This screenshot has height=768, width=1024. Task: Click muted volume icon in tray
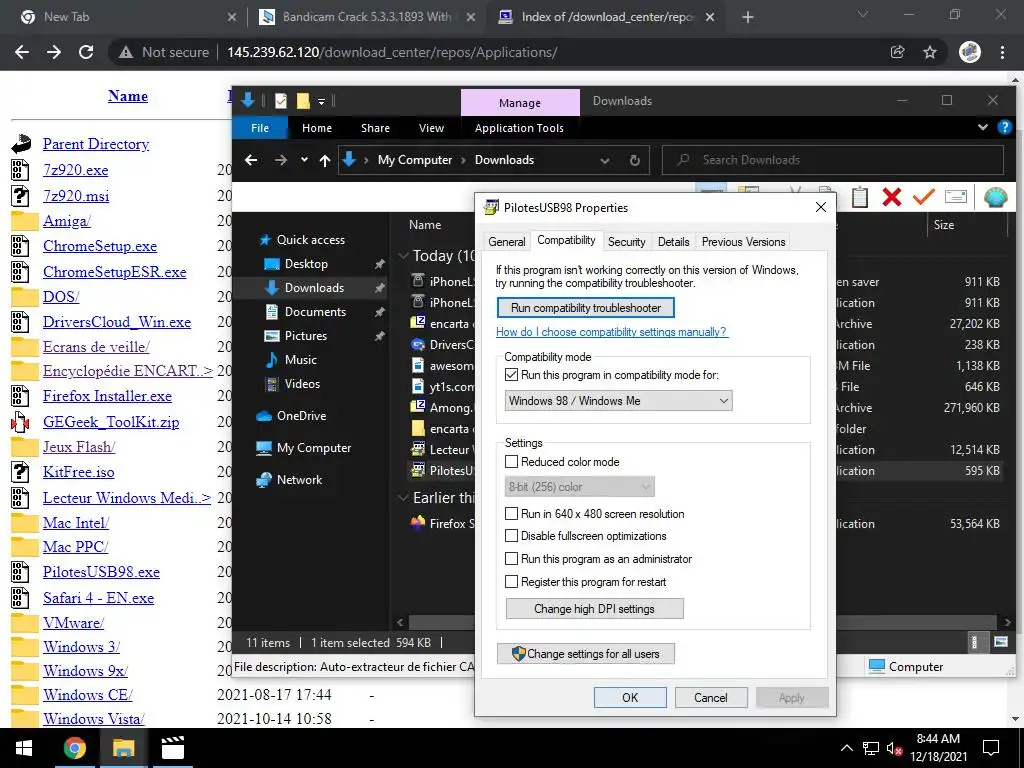pos(895,748)
